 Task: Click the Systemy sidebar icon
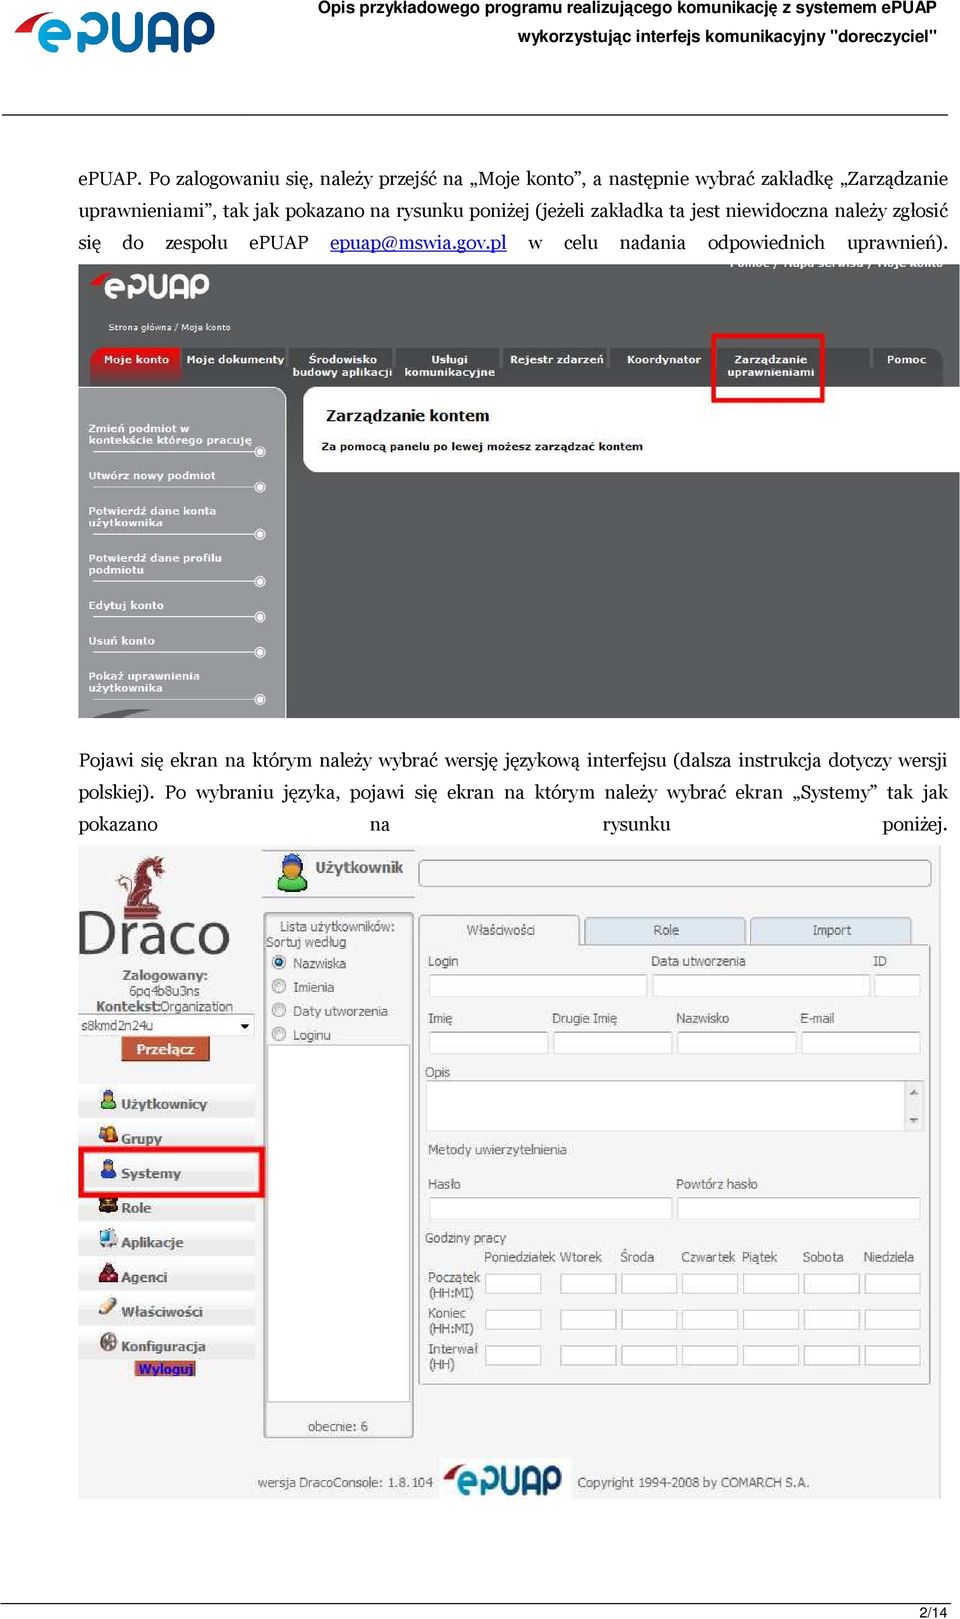108,1168
